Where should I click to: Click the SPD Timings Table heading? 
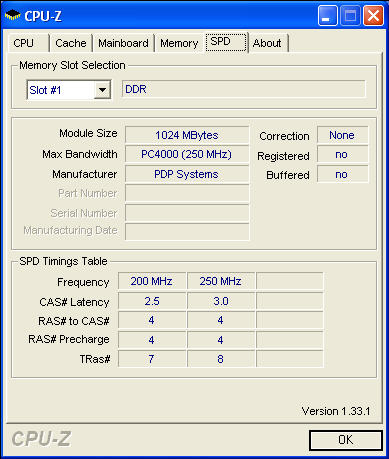[x=63, y=261]
